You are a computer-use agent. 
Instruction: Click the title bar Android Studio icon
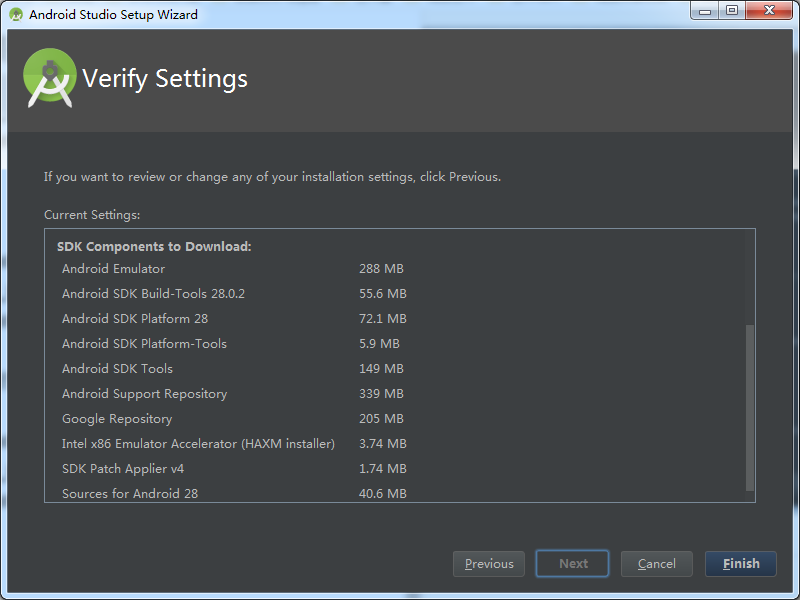point(16,14)
